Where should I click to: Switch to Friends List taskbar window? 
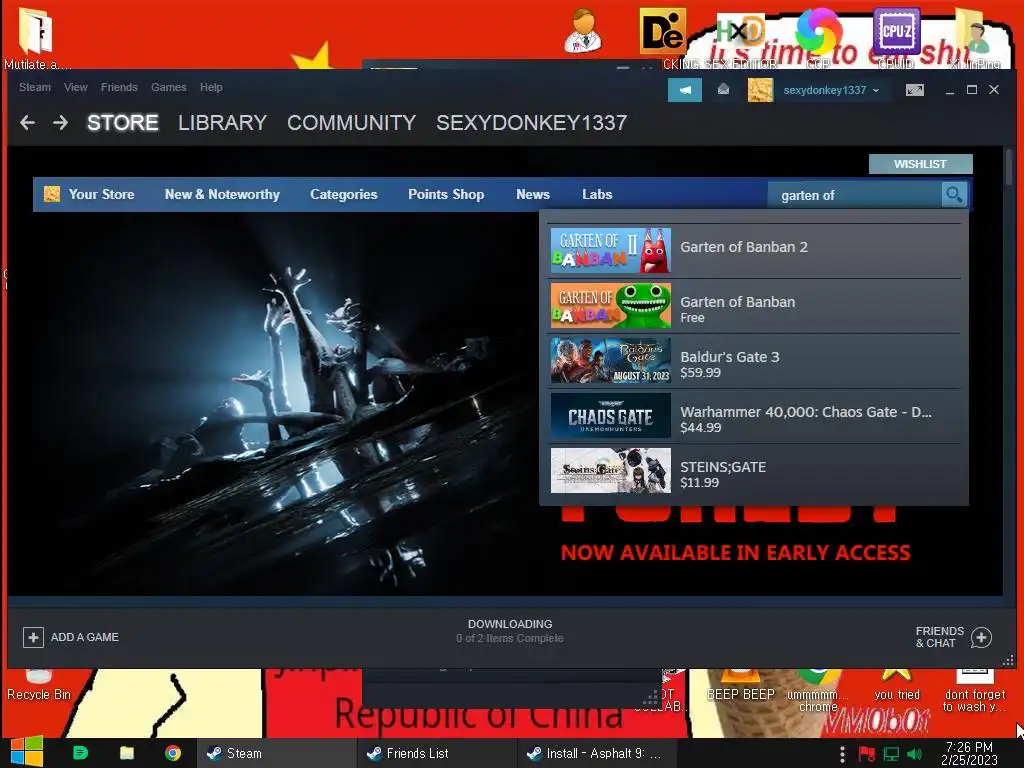(436, 753)
